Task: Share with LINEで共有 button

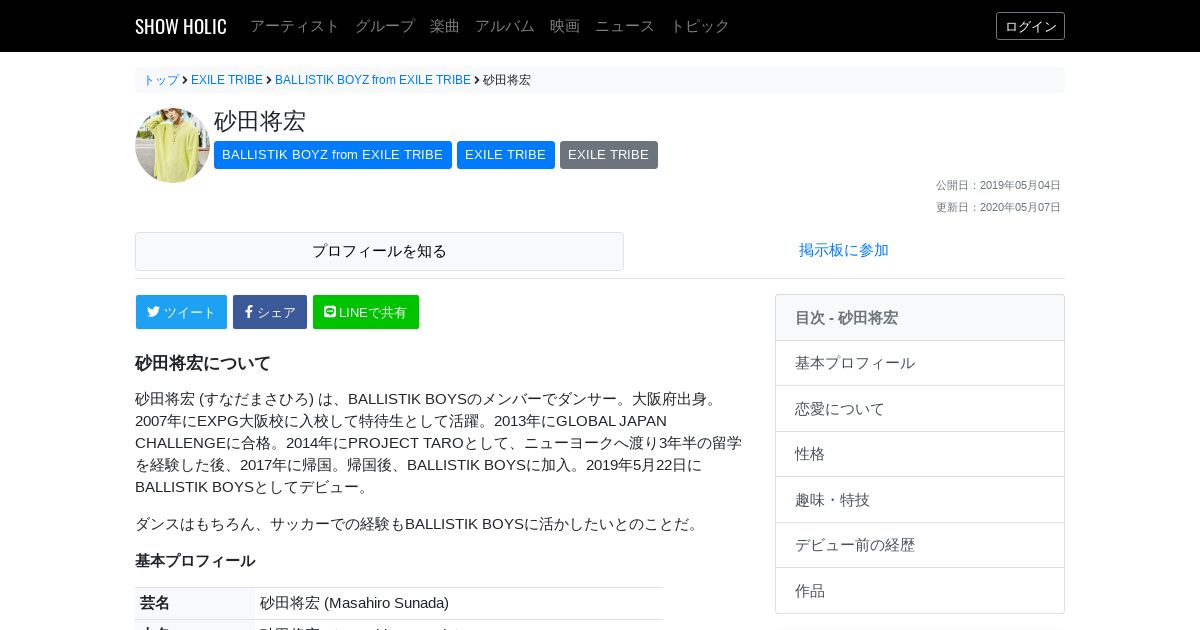Action: [x=366, y=312]
